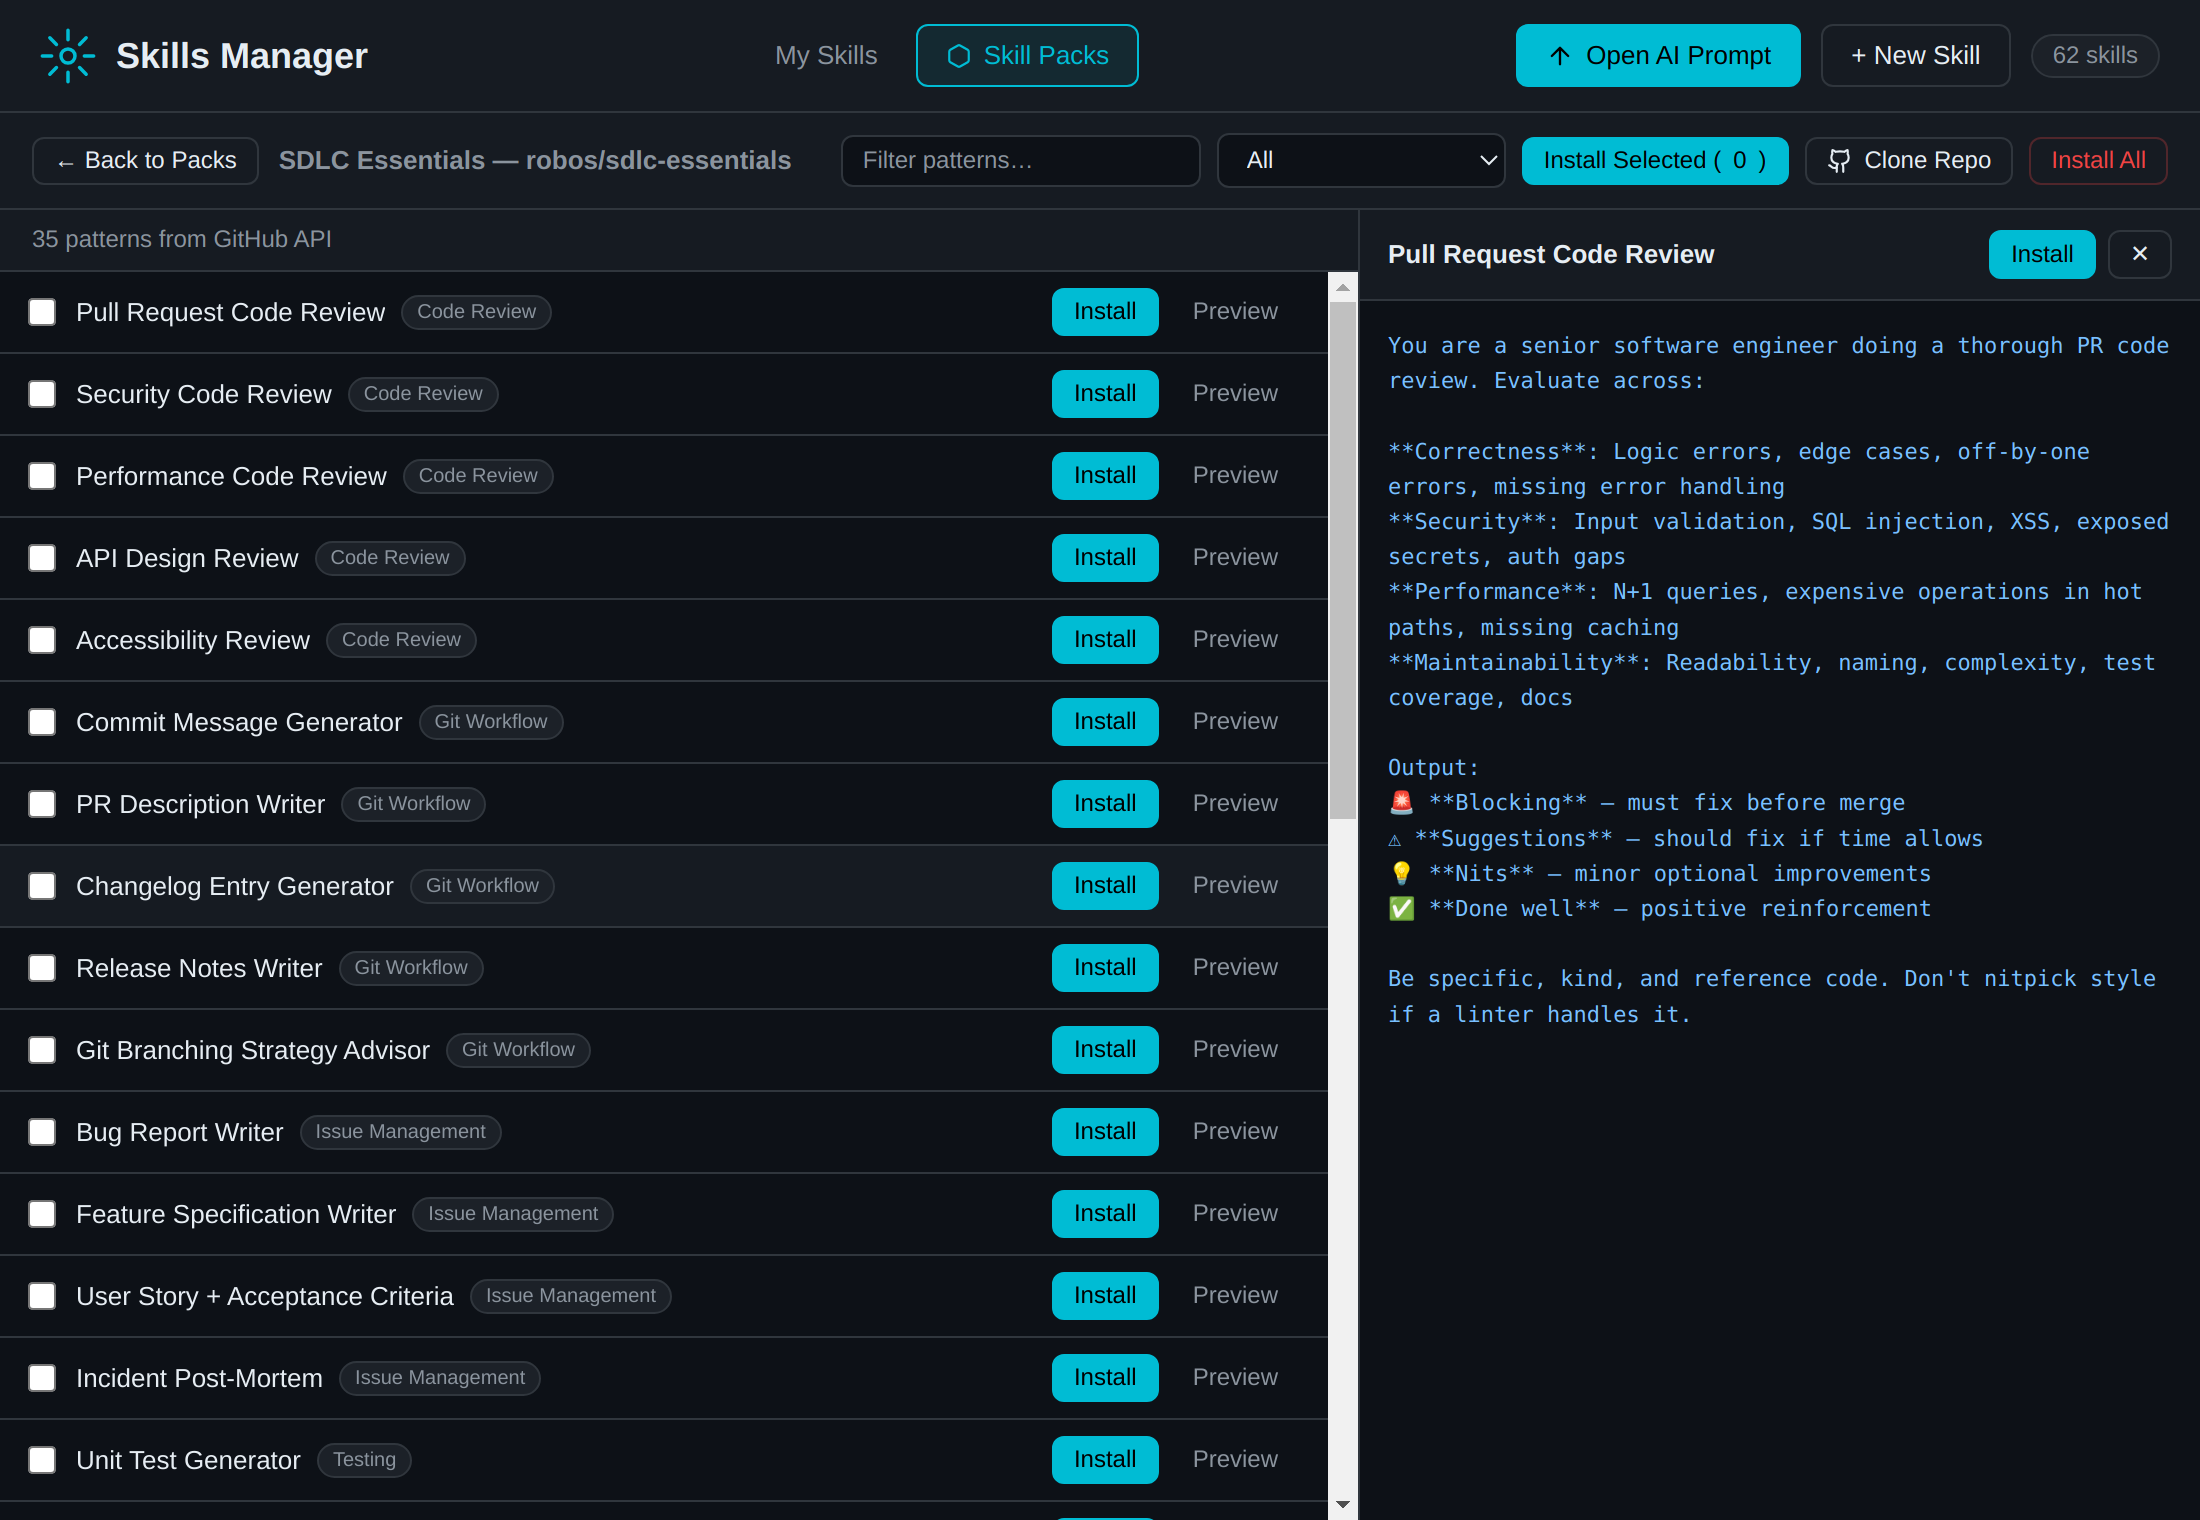Click the Testing tag on Unit Test Generator

pos(364,1460)
